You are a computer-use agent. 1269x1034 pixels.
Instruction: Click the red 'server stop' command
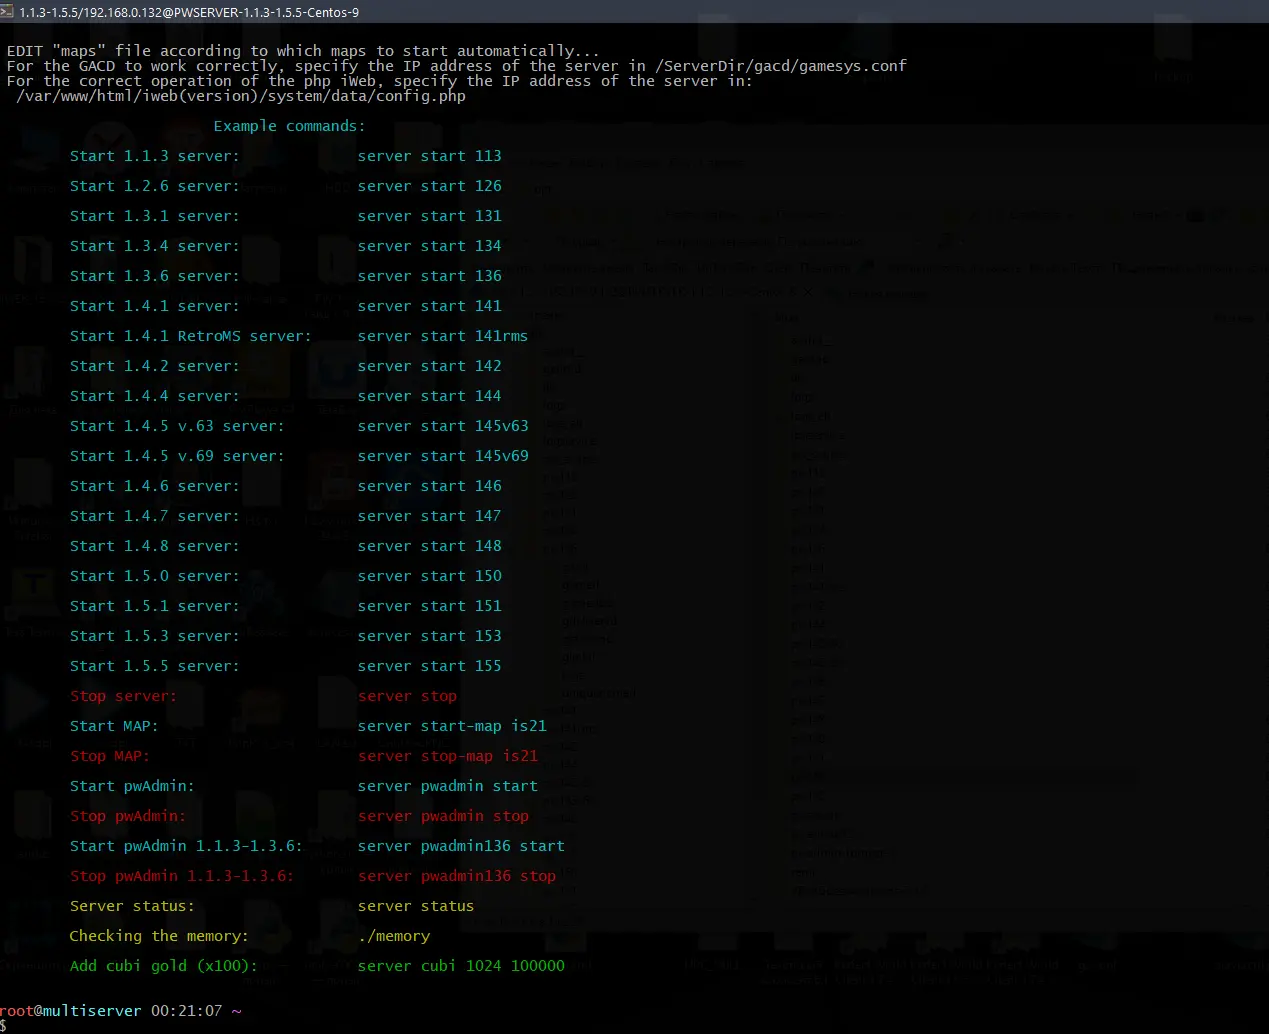(407, 696)
